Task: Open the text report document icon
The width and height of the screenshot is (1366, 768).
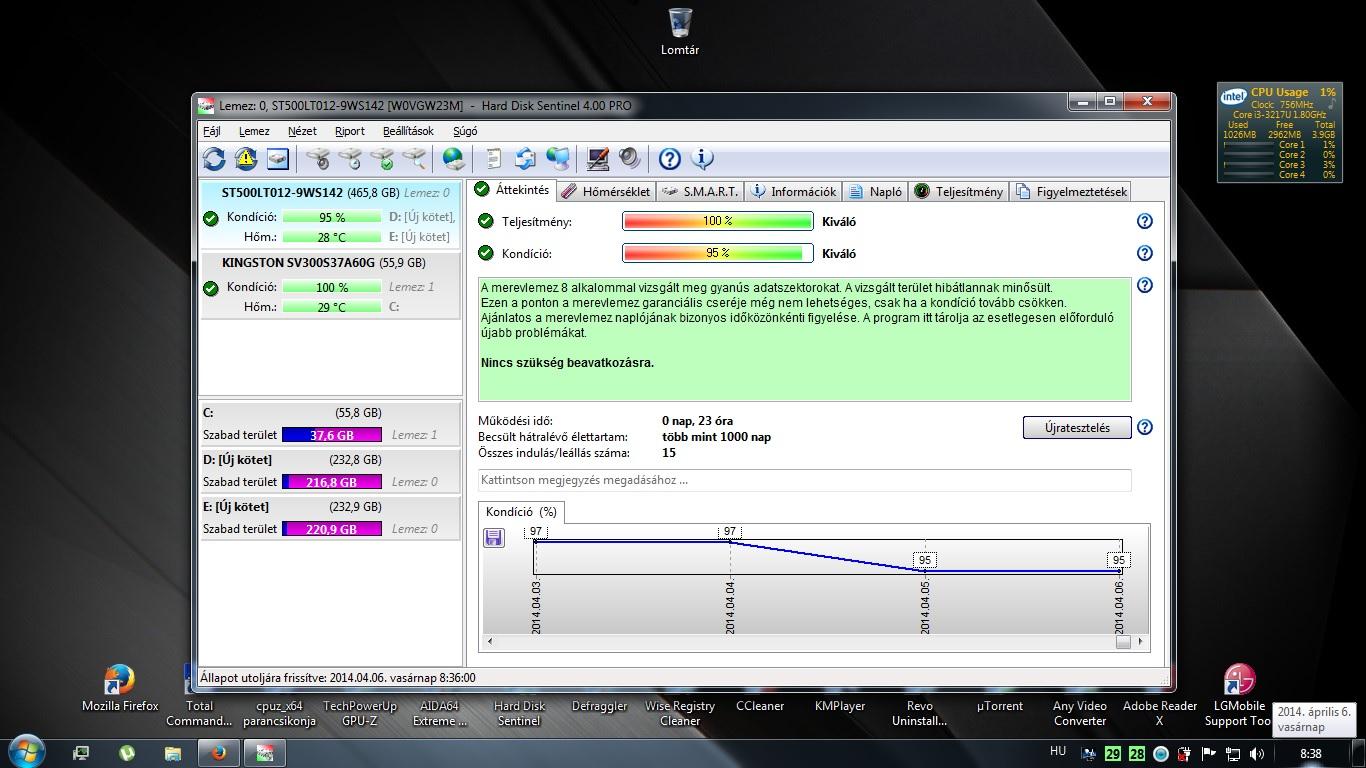Action: (x=493, y=158)
